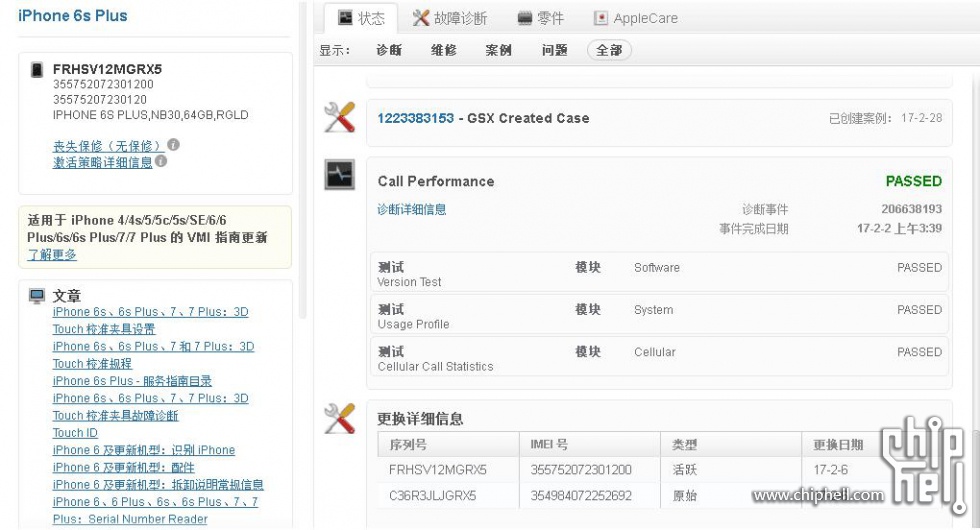Select IMEI 355752072301200 in sidebar

(x=103, y=84)
